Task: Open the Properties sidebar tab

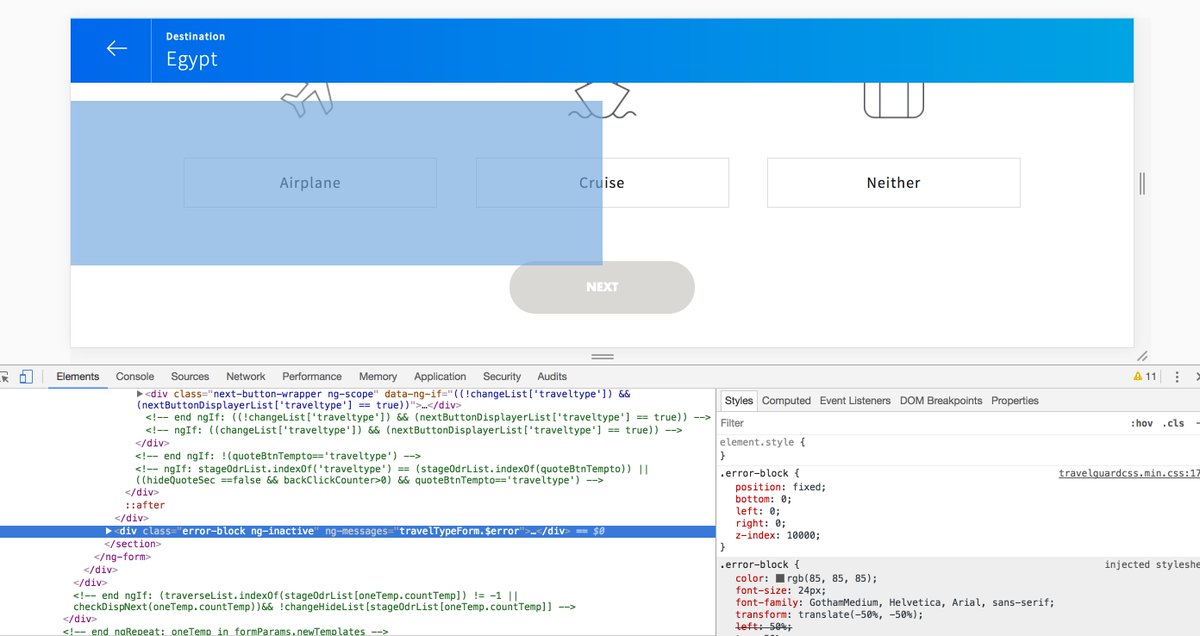Action: coord(1015,400)
